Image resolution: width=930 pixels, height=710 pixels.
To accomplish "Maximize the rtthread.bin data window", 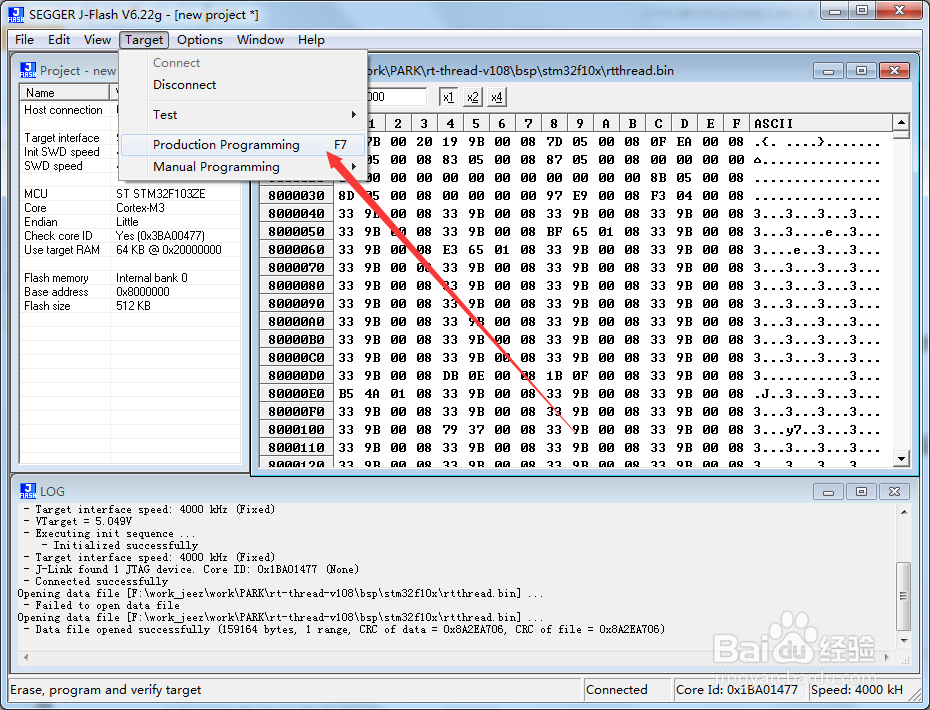I will [861, 71].
